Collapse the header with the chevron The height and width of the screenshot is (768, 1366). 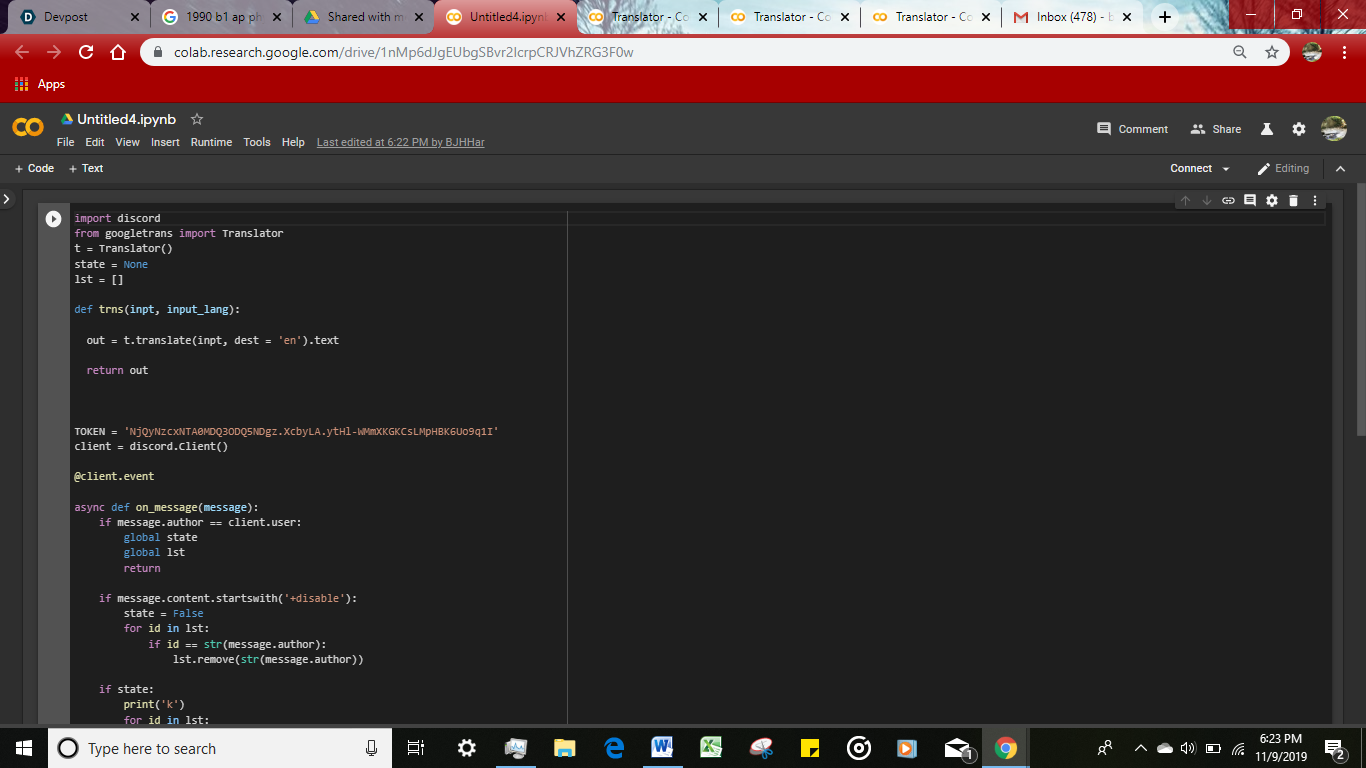point(1340,169)
